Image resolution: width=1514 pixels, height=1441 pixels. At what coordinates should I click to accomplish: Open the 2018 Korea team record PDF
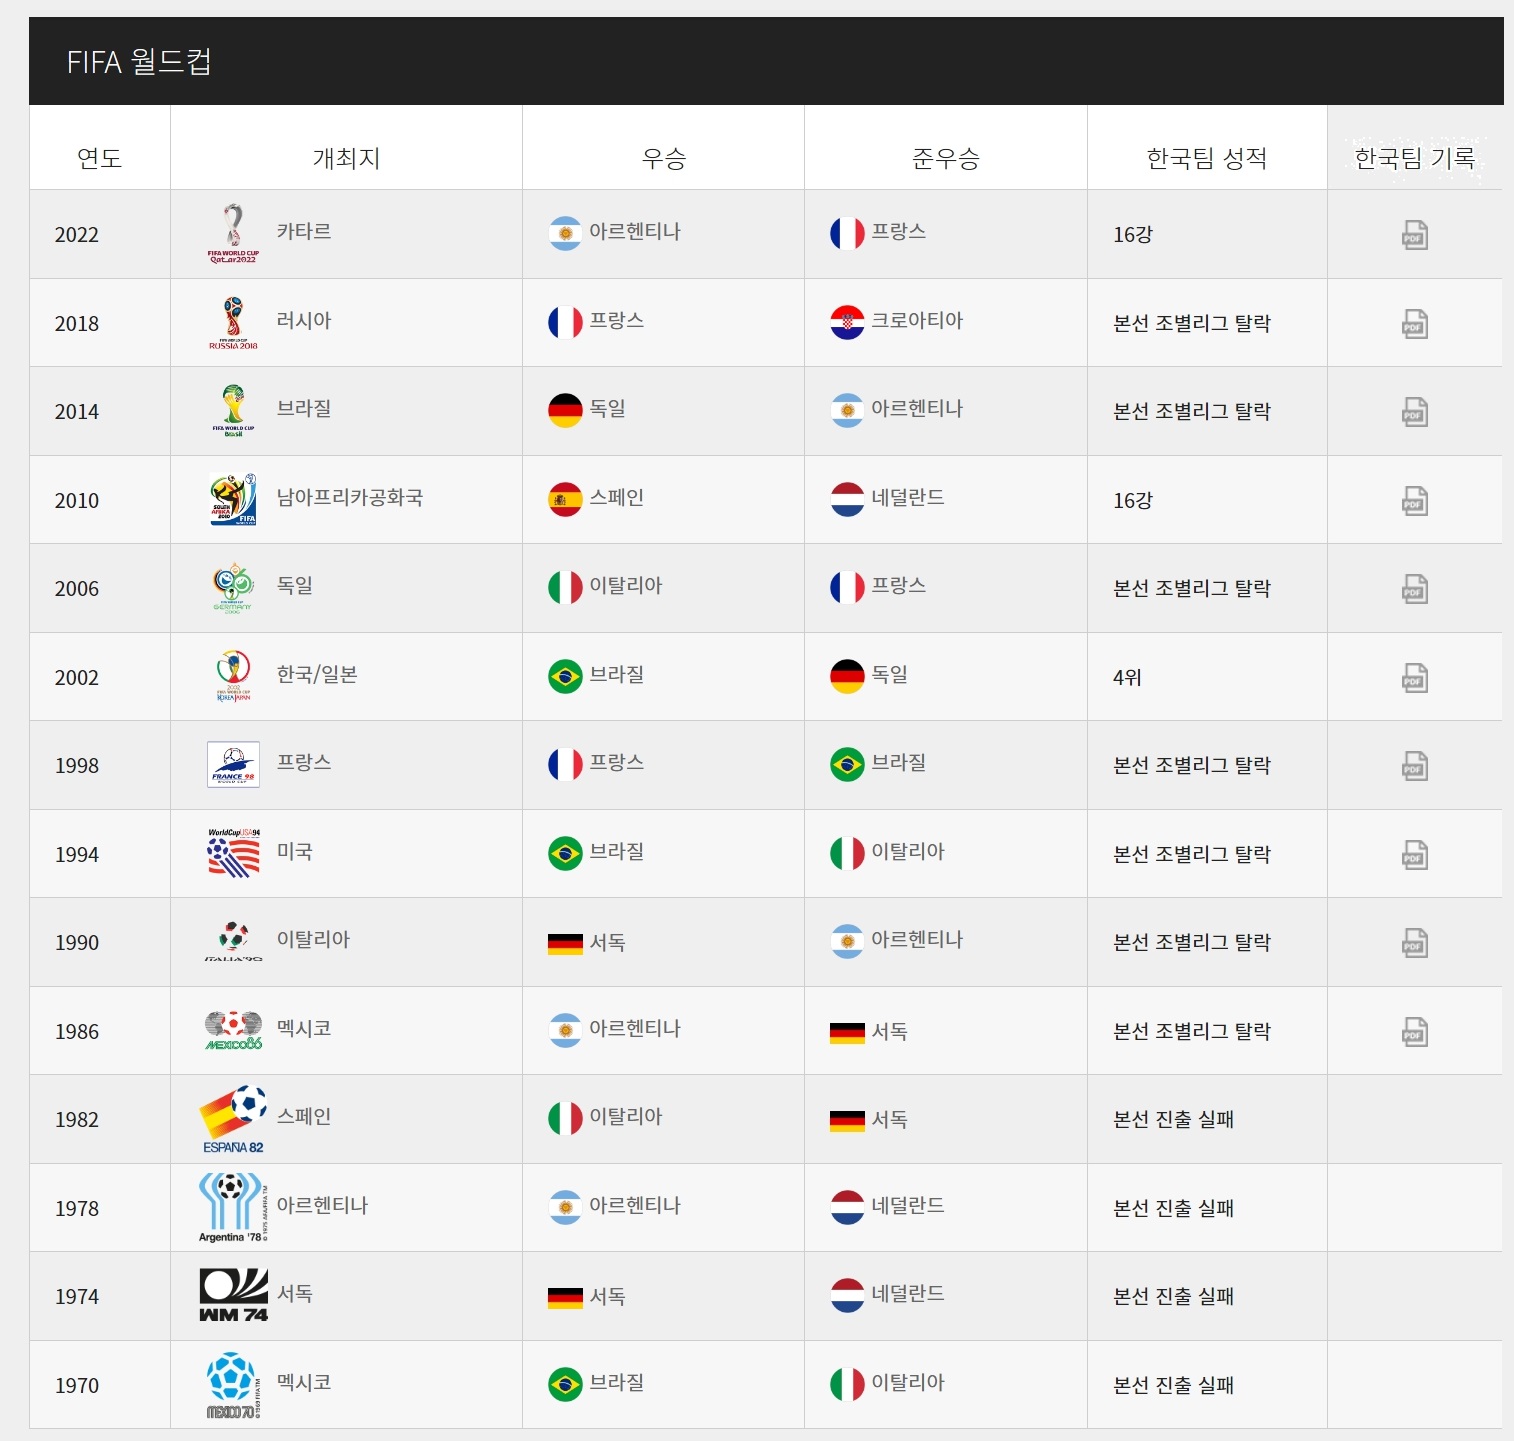tap(1414, 324)
